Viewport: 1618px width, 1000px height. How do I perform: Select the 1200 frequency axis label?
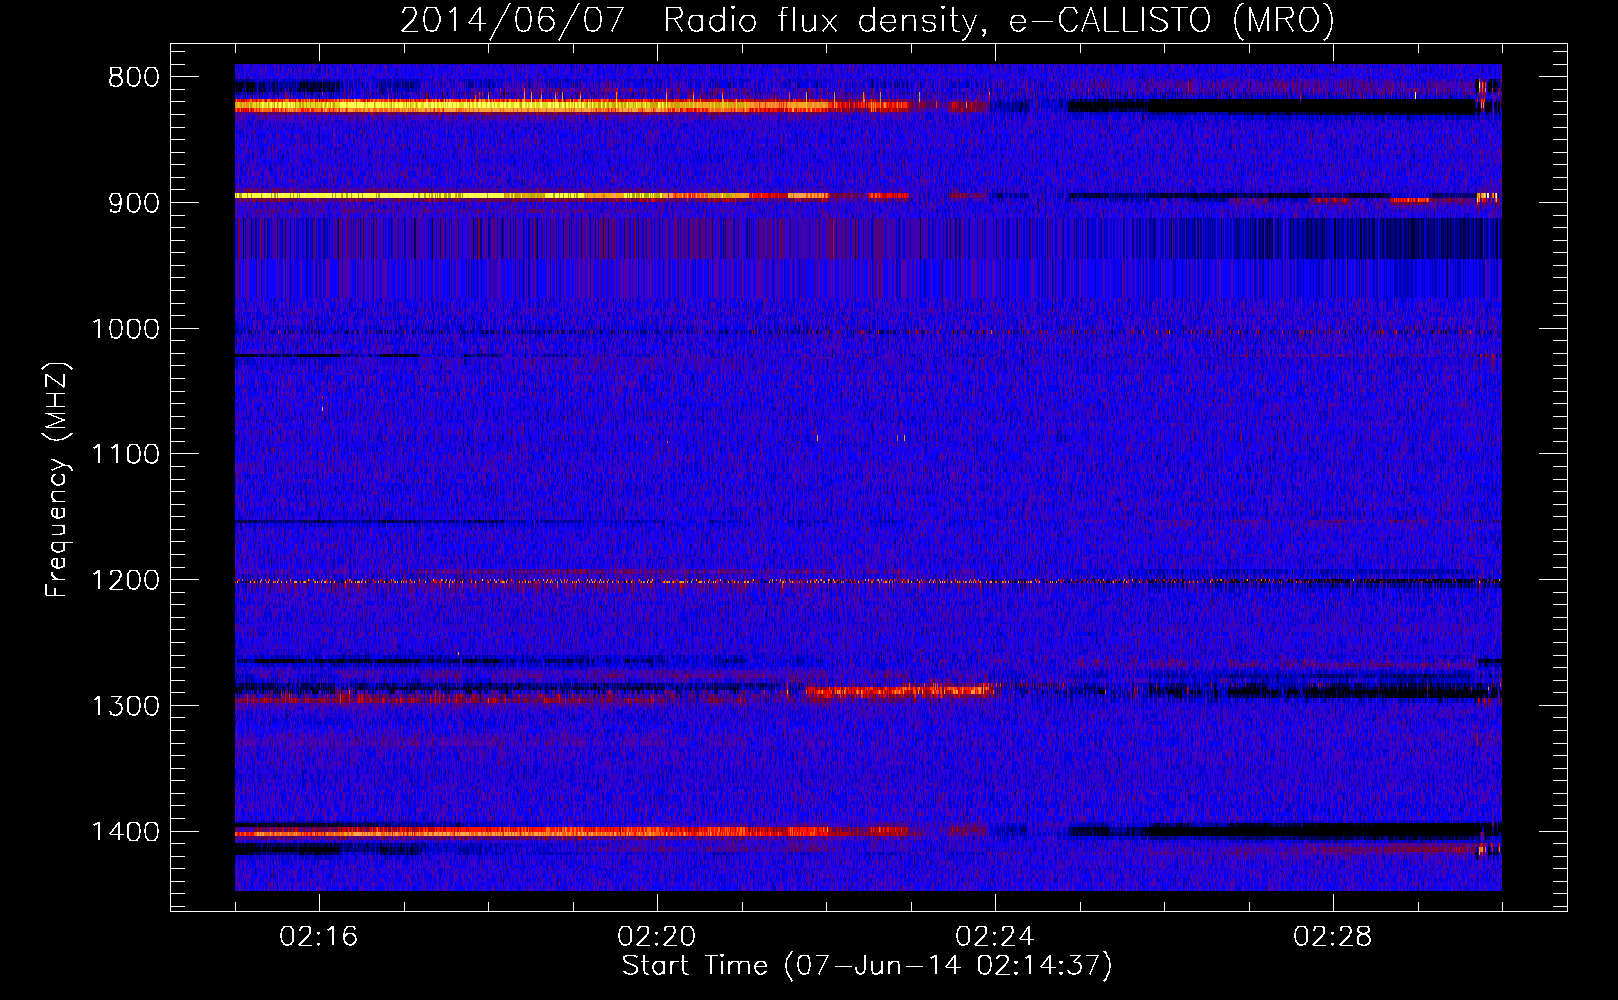click(125, 581)
